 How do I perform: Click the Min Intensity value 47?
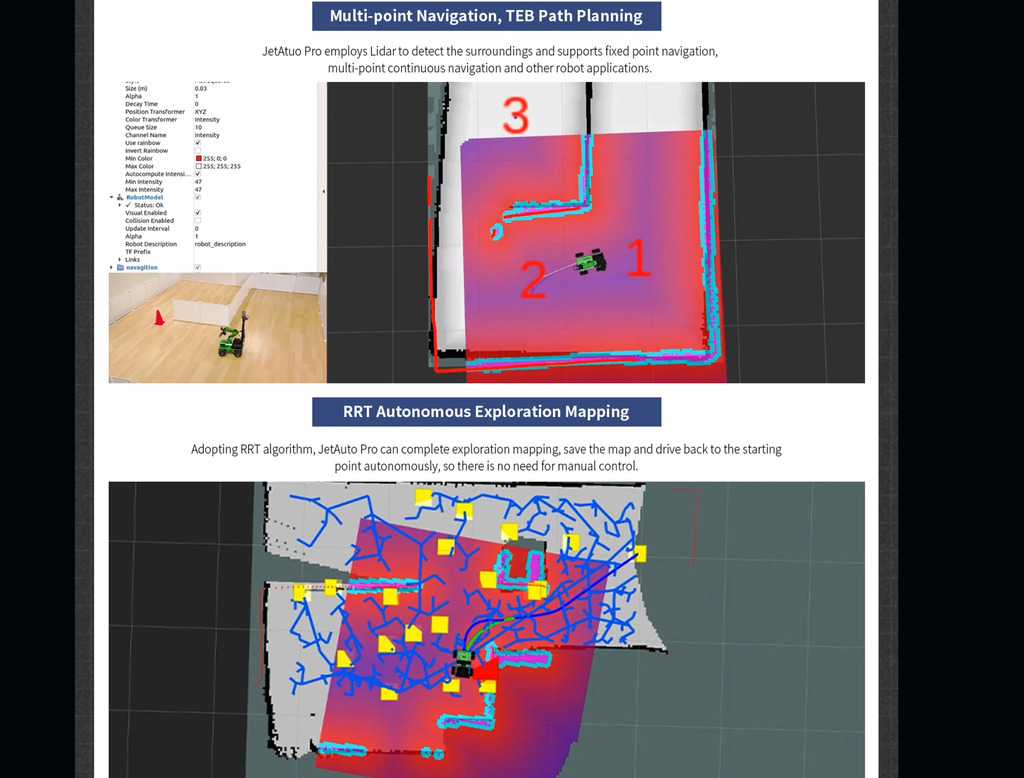click(199, 182)
